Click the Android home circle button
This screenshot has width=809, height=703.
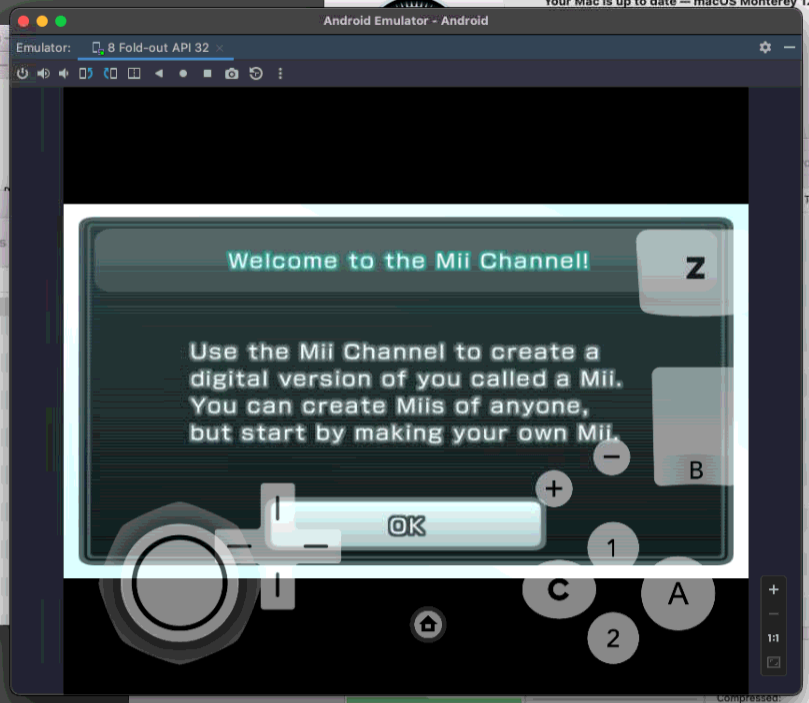click(183, 73)
